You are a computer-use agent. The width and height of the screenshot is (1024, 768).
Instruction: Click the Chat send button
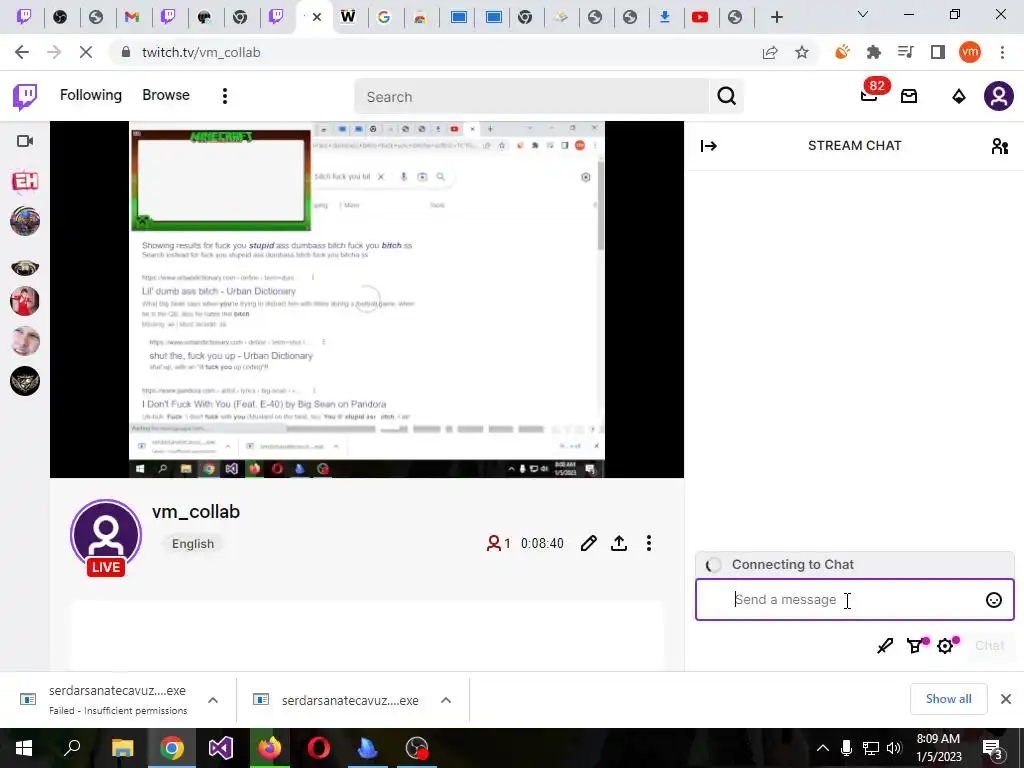pos(989,646)
